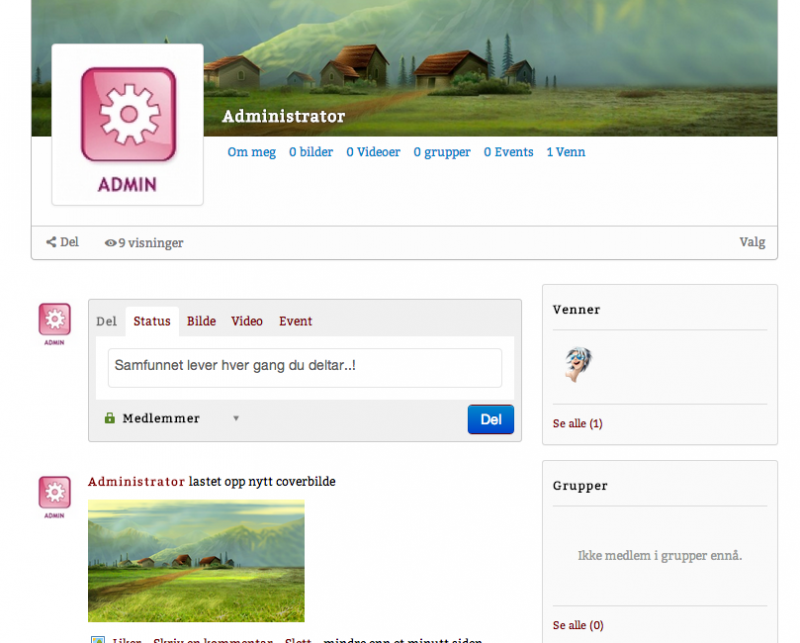Click the Venner panel heading
Viewport: 800px width, 643px height.
point(577,310)
